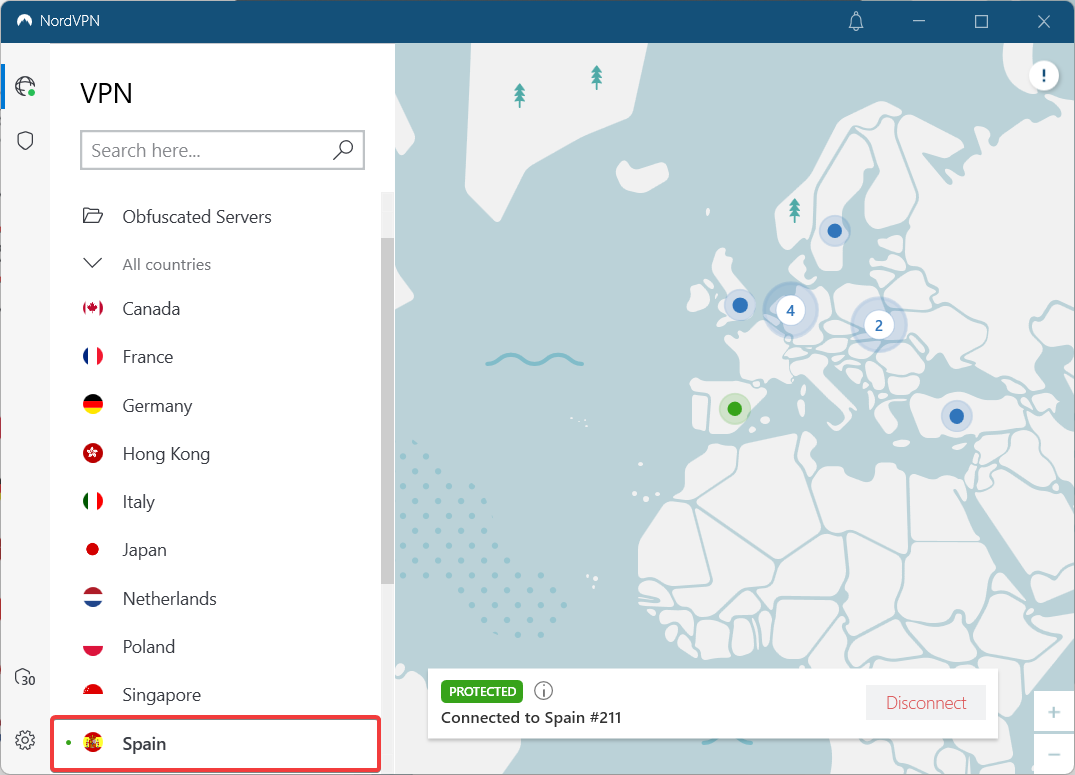Image resolution: width=1075 pixels, height=775 pixels.
Task: Click the exclamation alert icon on map
Action: pyautogui.click(x=1044, y=76)
